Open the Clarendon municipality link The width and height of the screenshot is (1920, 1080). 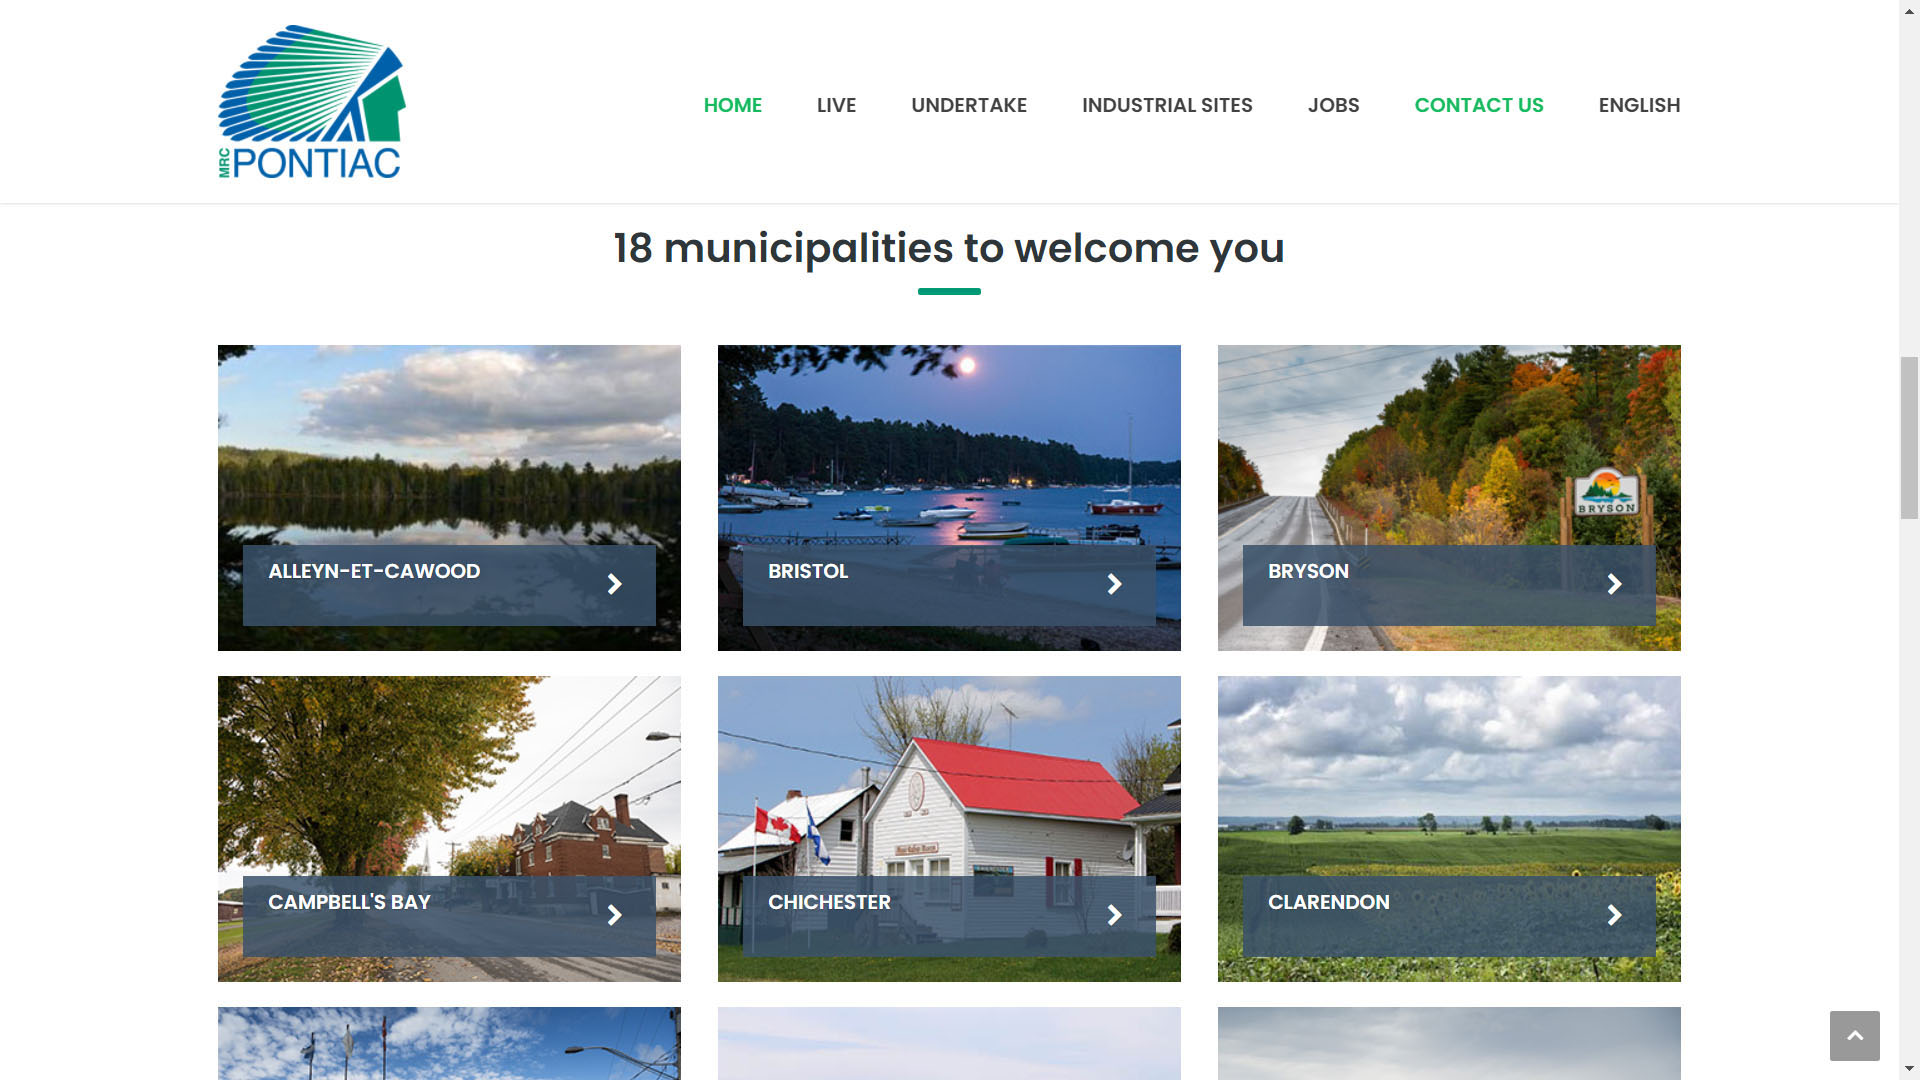1328,902
